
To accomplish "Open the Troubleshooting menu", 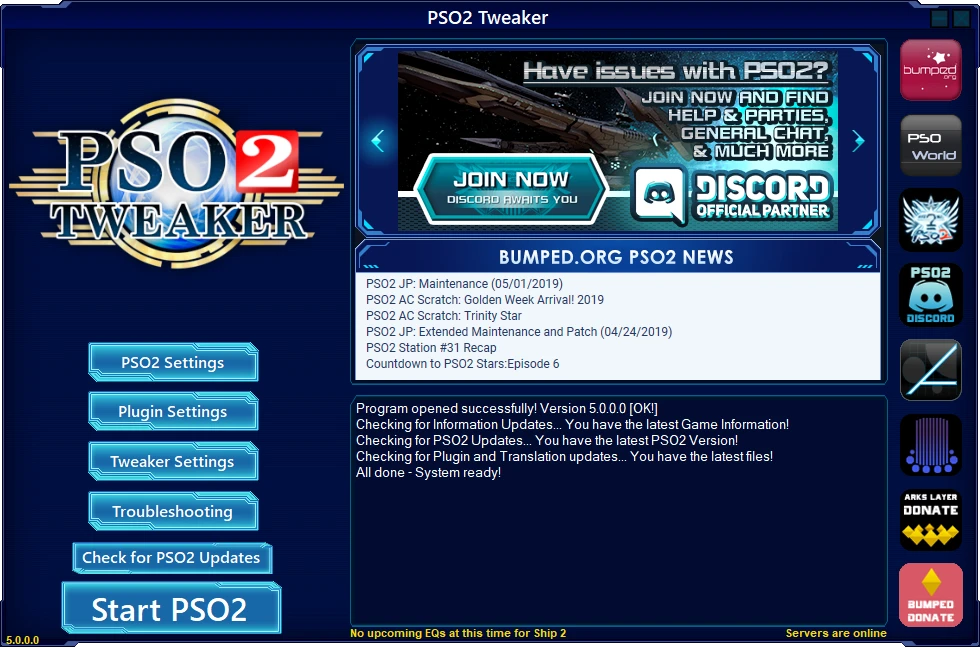I will pos(172,511).
